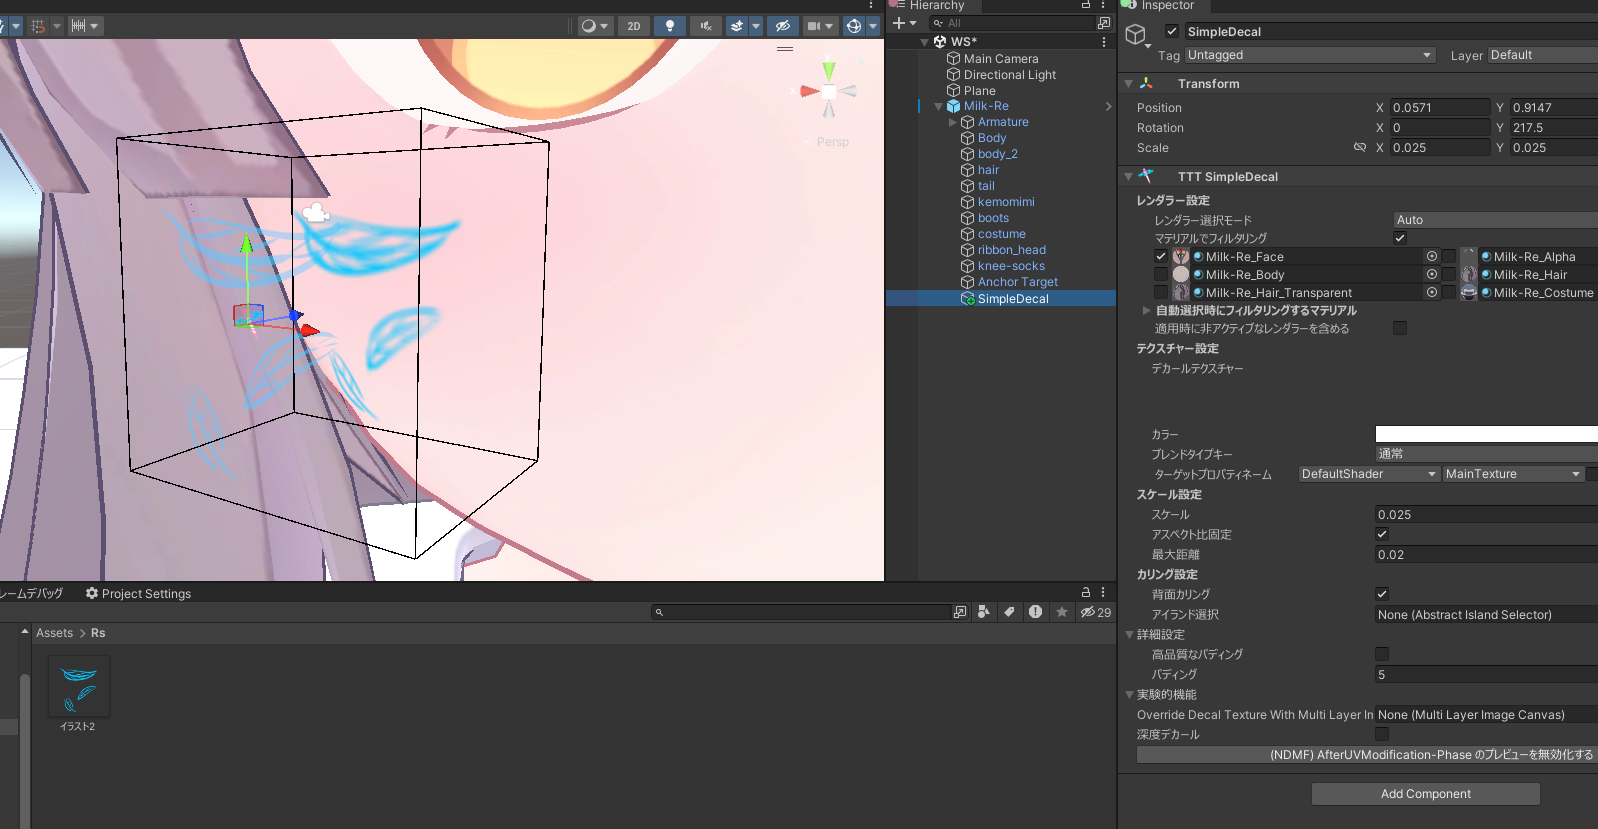Toggle scene audio mute icon
Image resolution: width=1598 pixels, height=829 pixels.
(x=705, y=26)
